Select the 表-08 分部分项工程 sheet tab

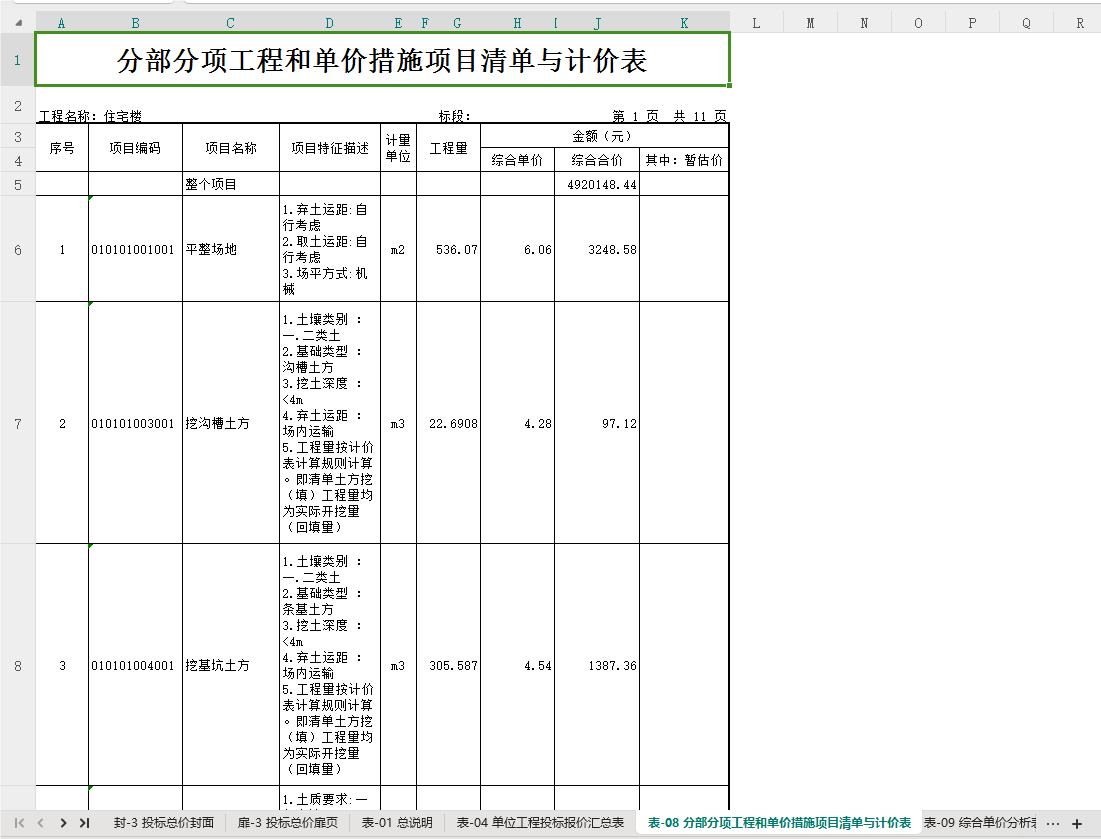[x=779, y=823]
